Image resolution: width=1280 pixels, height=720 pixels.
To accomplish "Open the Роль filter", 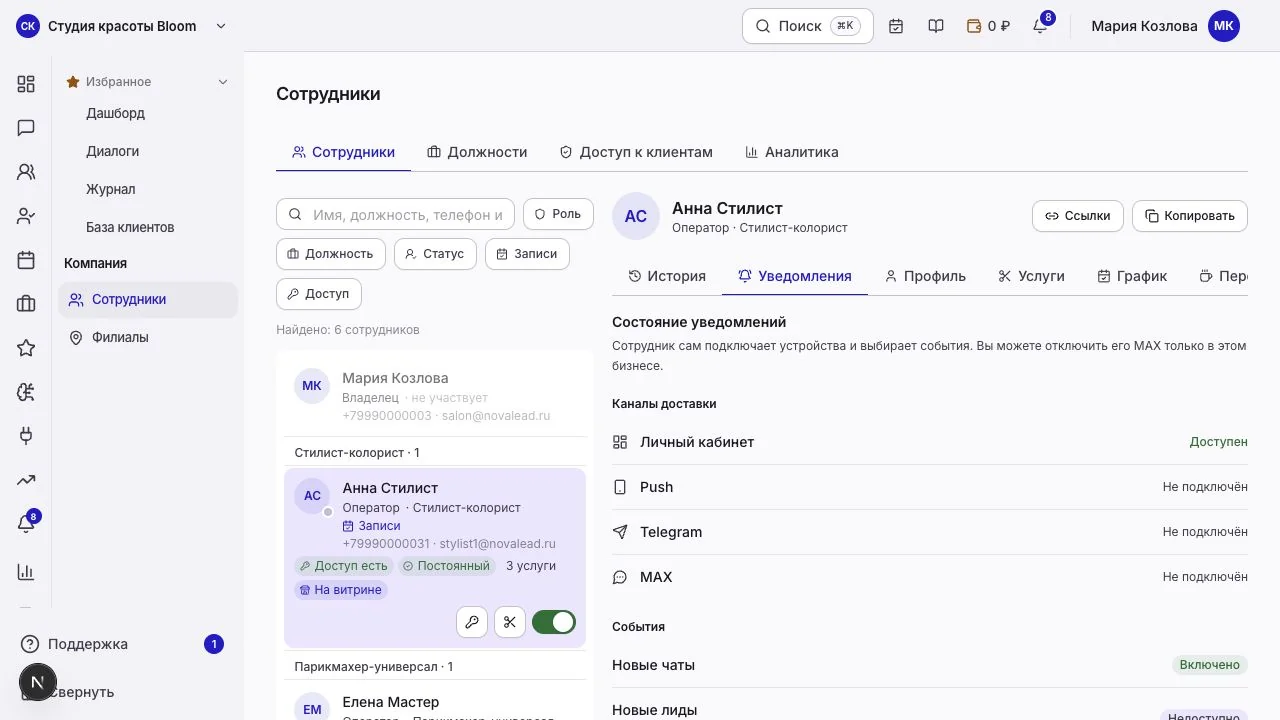I will coord(558,214).
